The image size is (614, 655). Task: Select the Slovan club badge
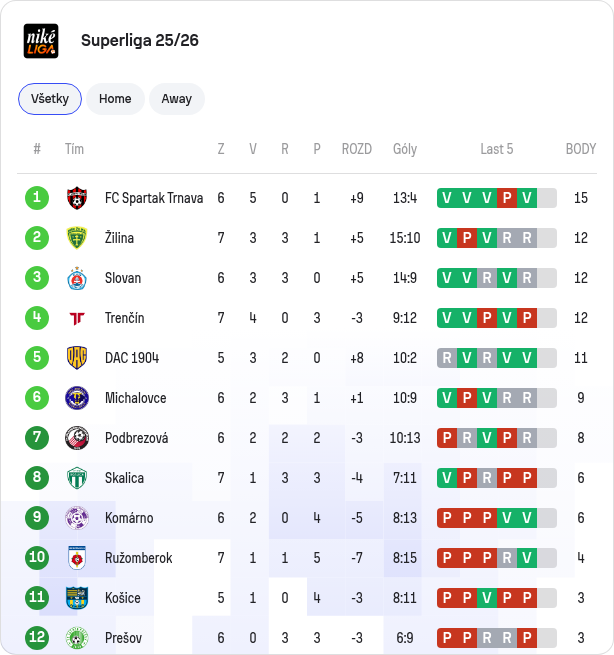click(x=77, y=278)
